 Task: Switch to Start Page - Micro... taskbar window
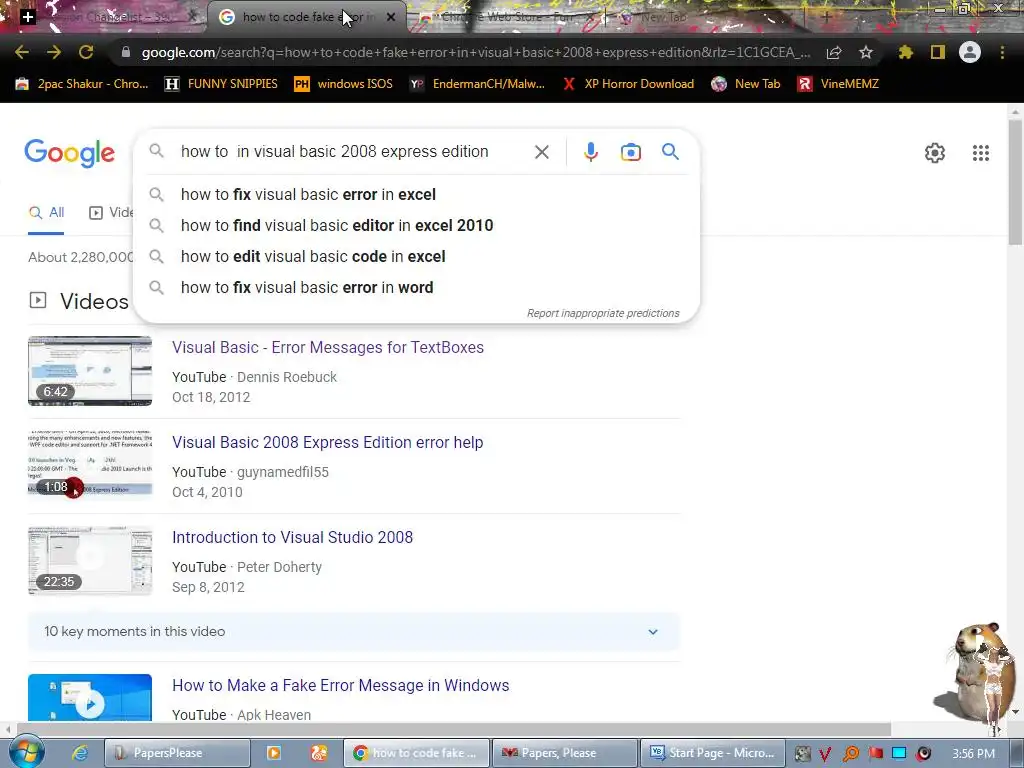(x=712, y=753)
